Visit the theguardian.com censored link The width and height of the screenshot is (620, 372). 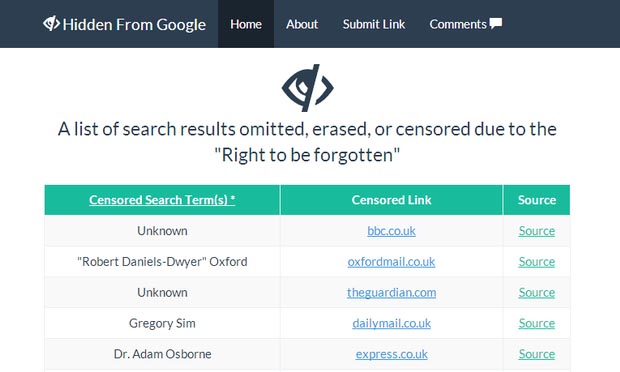point(391,293)
